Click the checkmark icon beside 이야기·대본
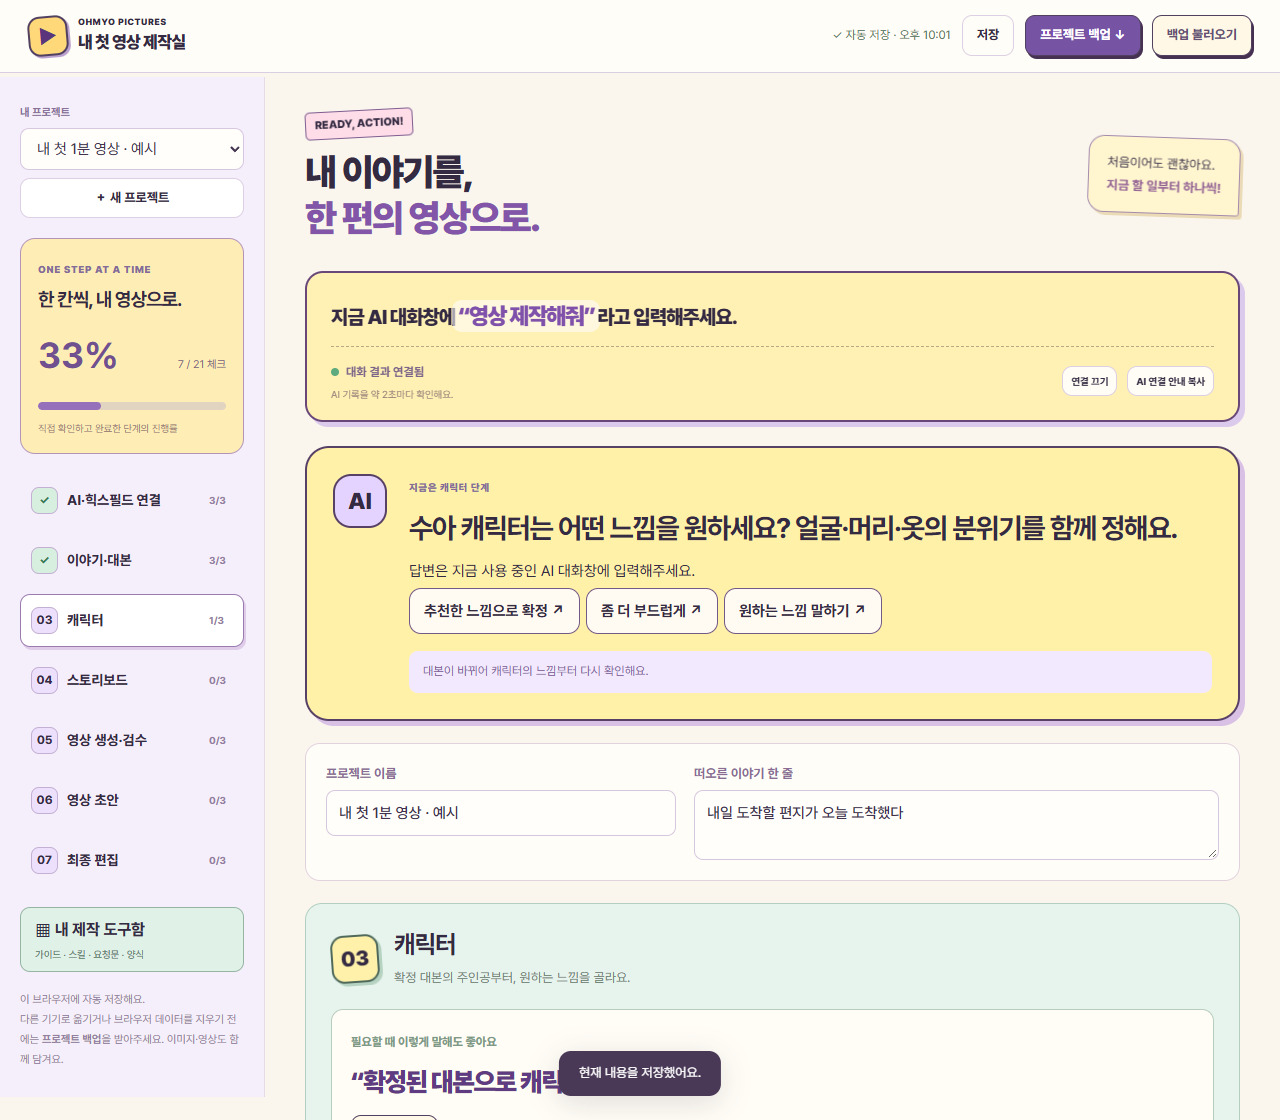The image size is (1280, 1120). click(x=44, y=560)
